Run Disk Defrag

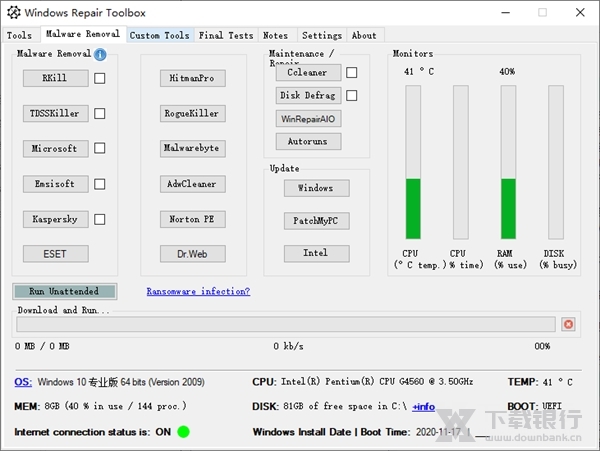(x=308, y=95)
